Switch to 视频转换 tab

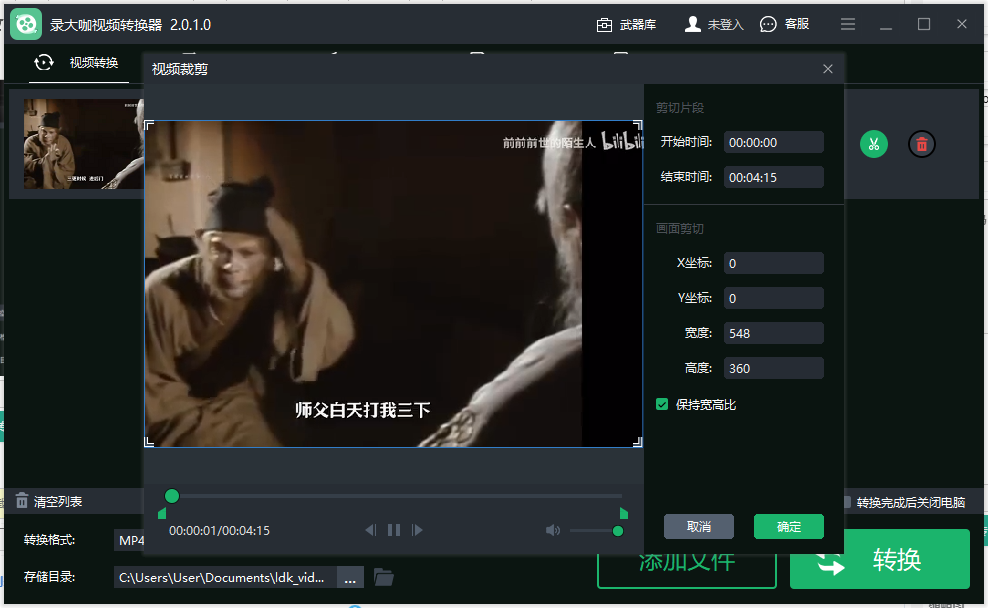pyautogui.click(x=79, y=62)
